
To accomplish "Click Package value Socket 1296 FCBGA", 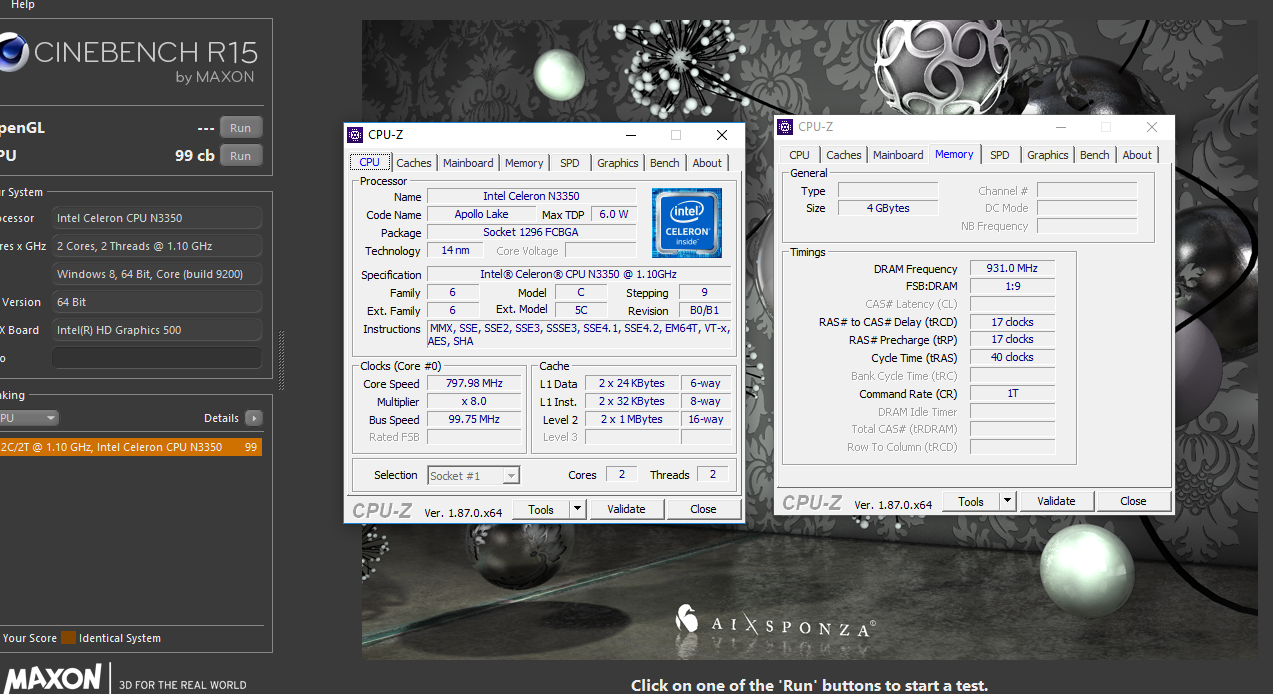I will (531, 232).
